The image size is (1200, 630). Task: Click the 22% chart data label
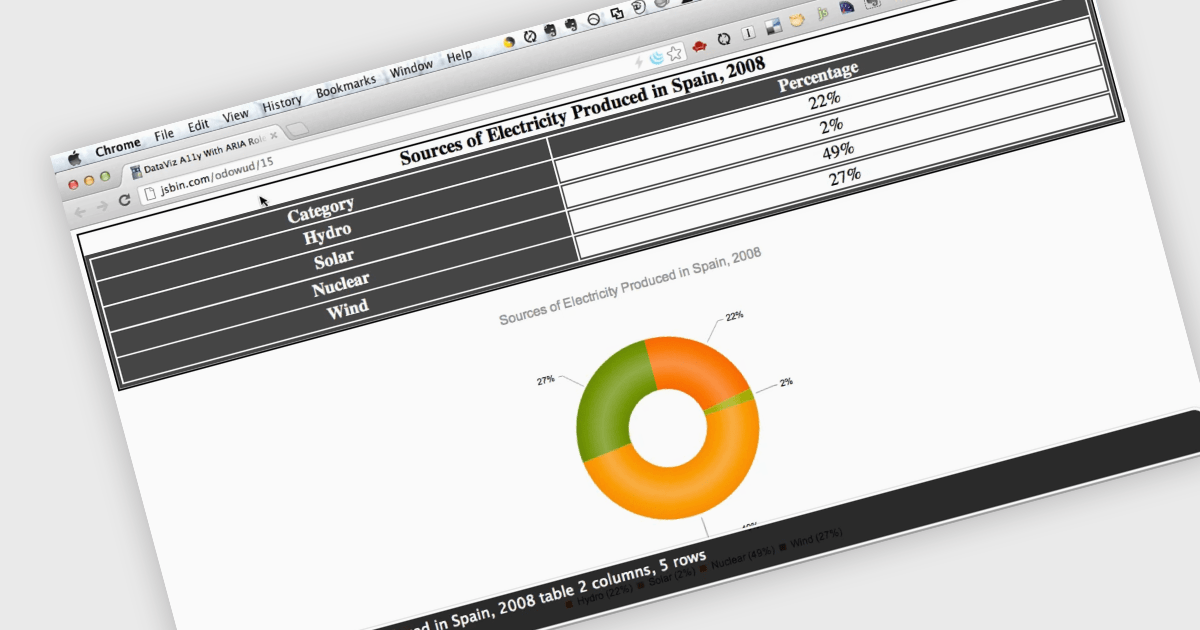734,316
